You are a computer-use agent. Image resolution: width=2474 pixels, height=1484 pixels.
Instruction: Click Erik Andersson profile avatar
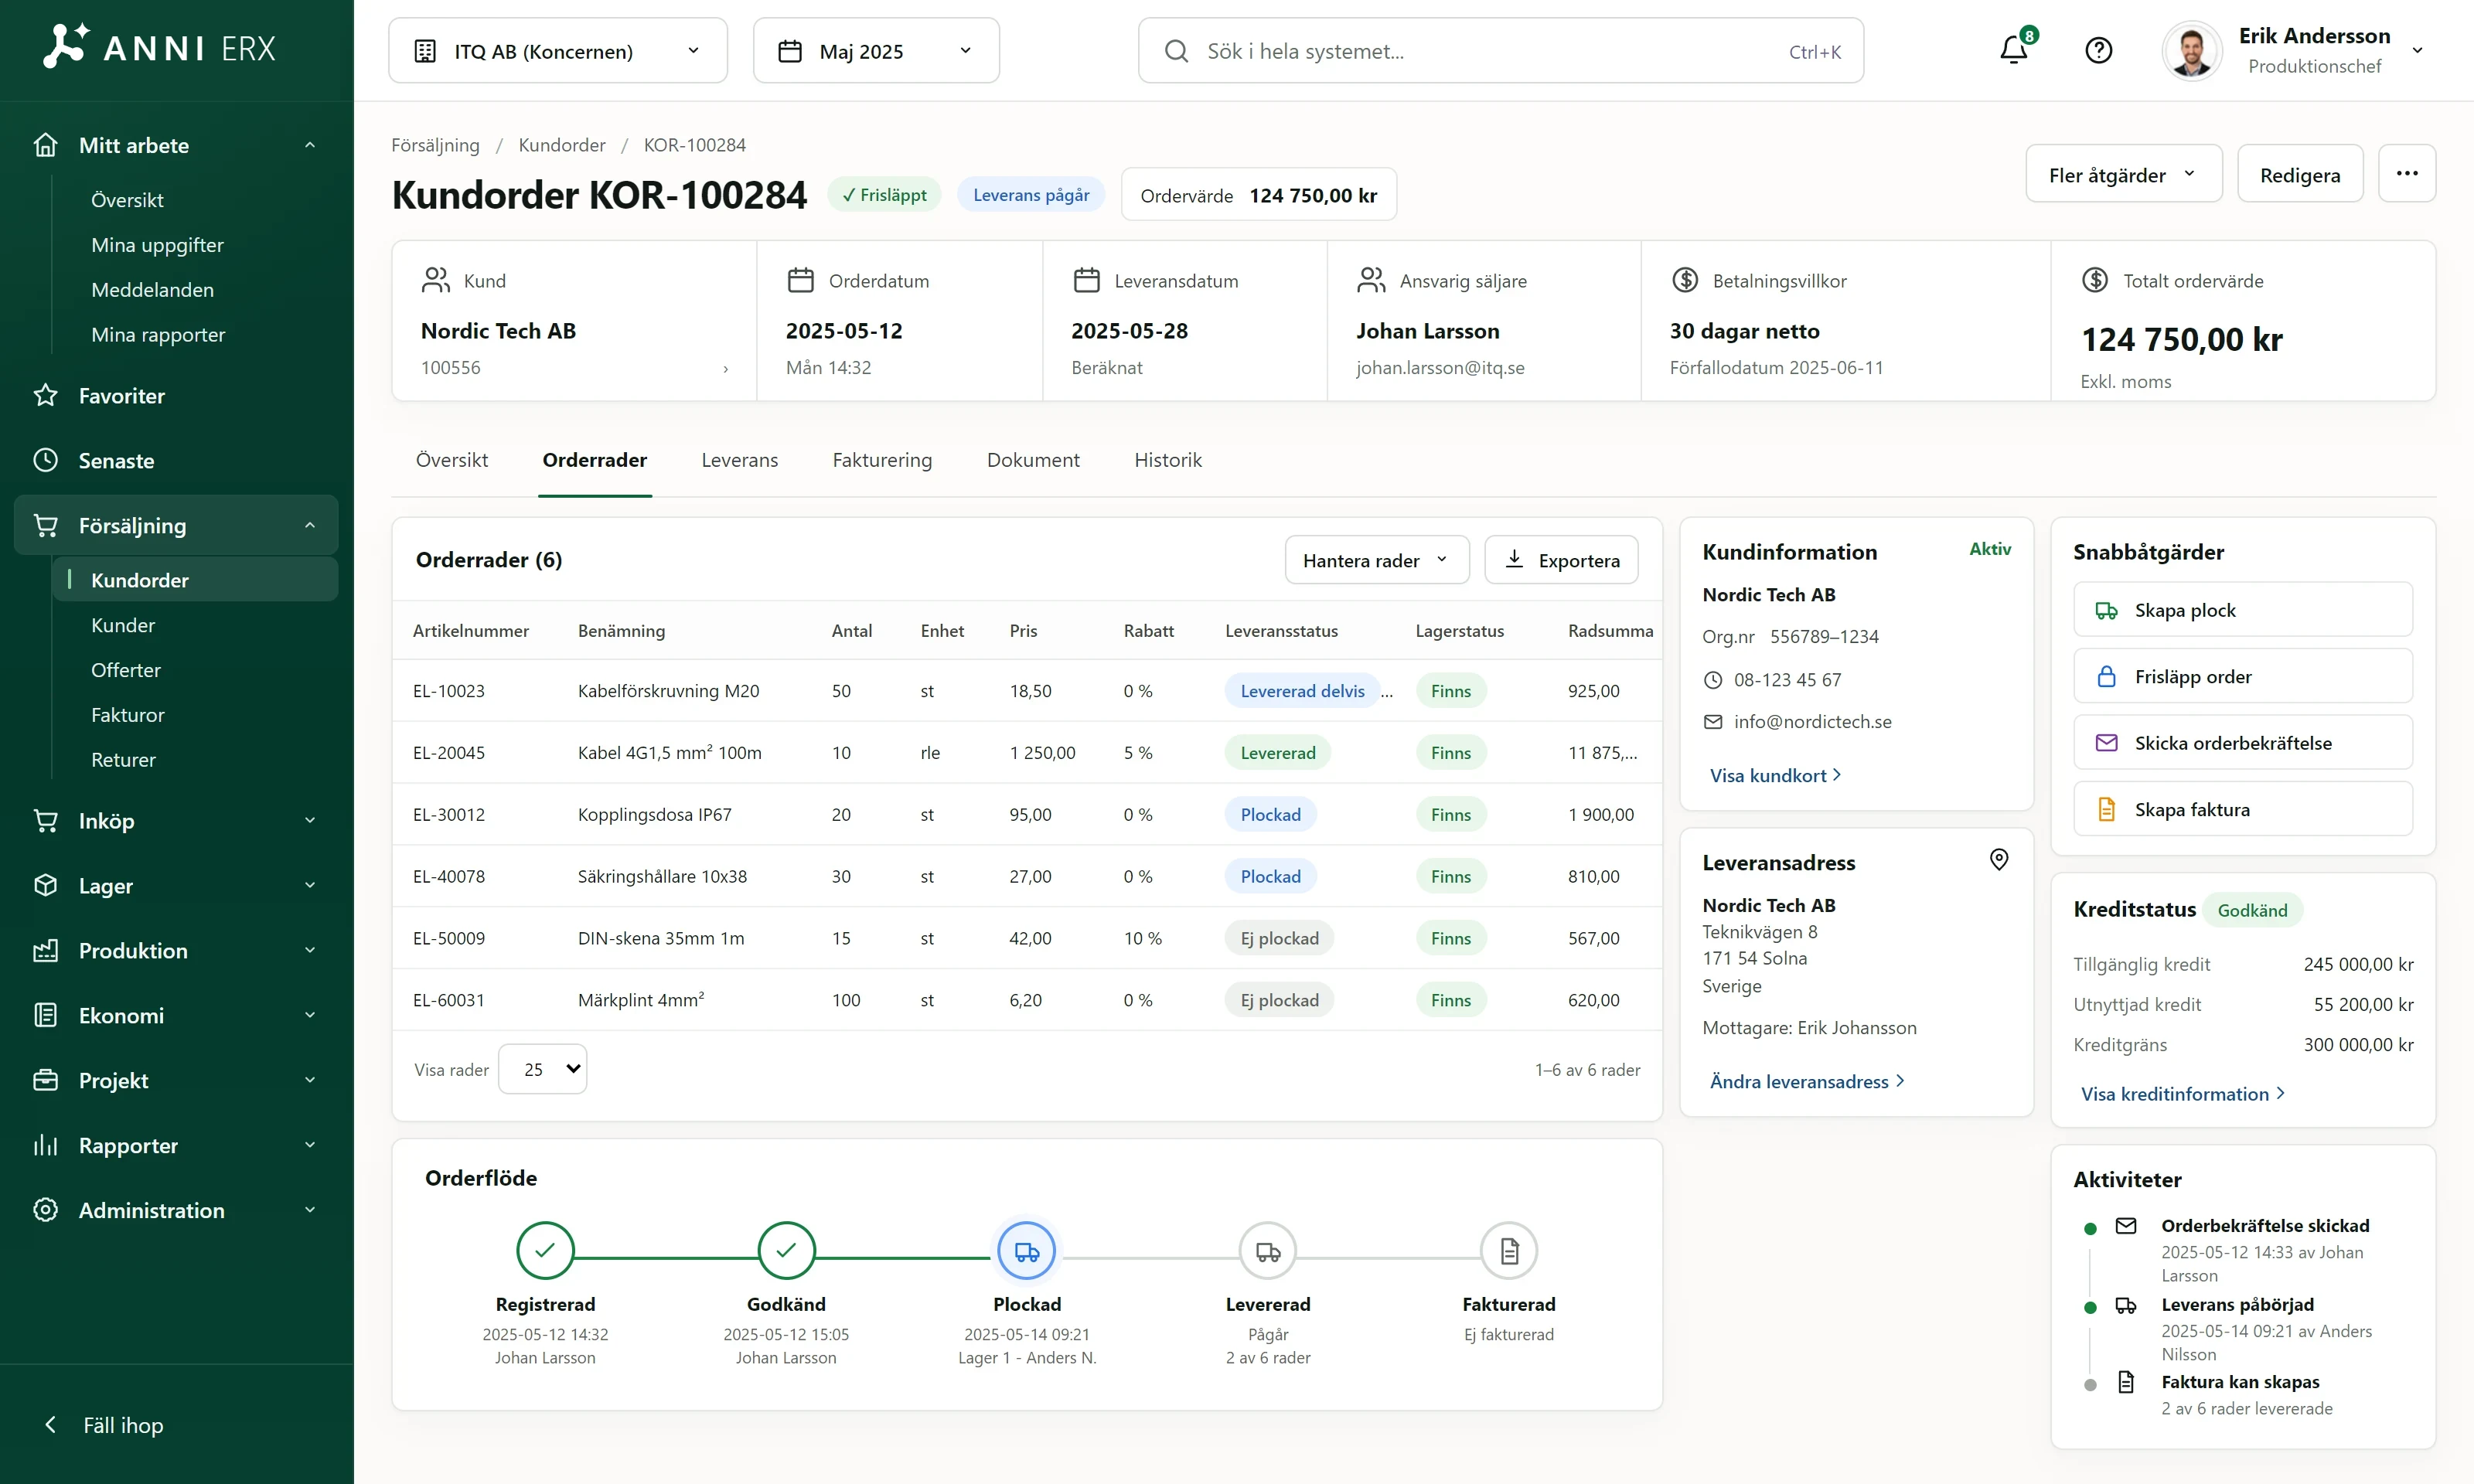(2192, 50)
